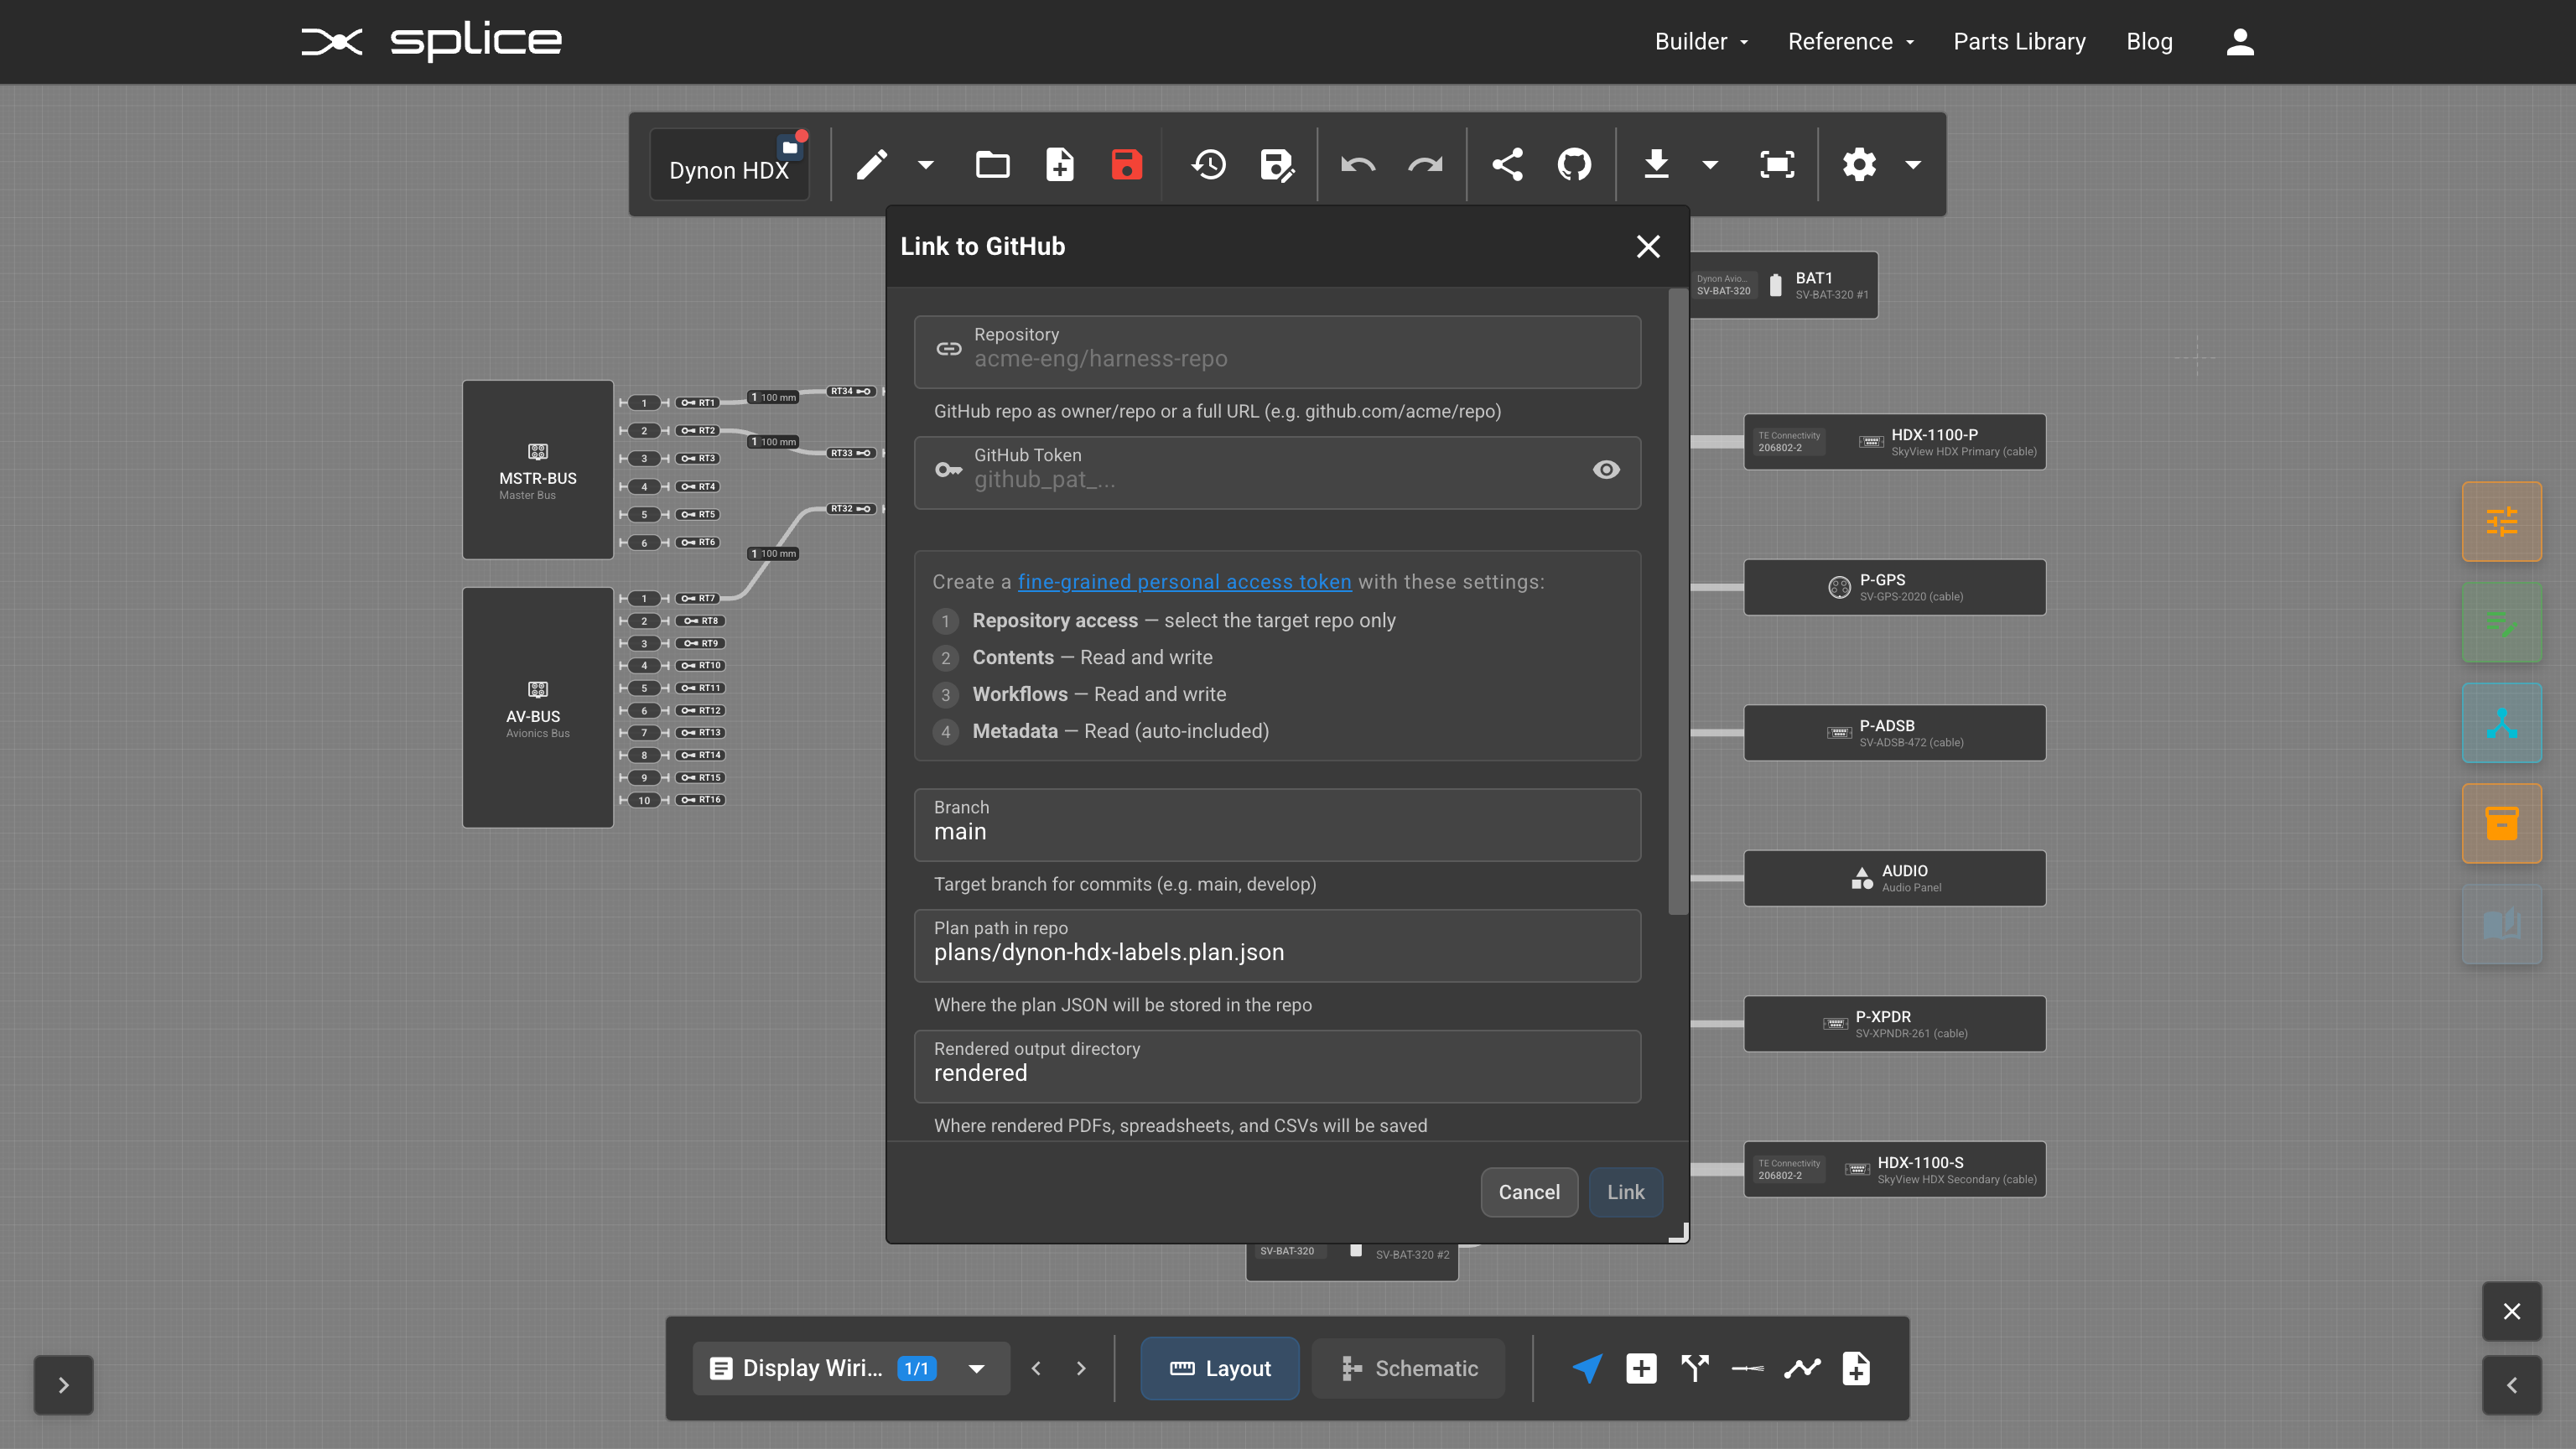Click the fit-to-screen icon
This screenshot has width=2576, height=1449.
click(x=1776, y=164)
